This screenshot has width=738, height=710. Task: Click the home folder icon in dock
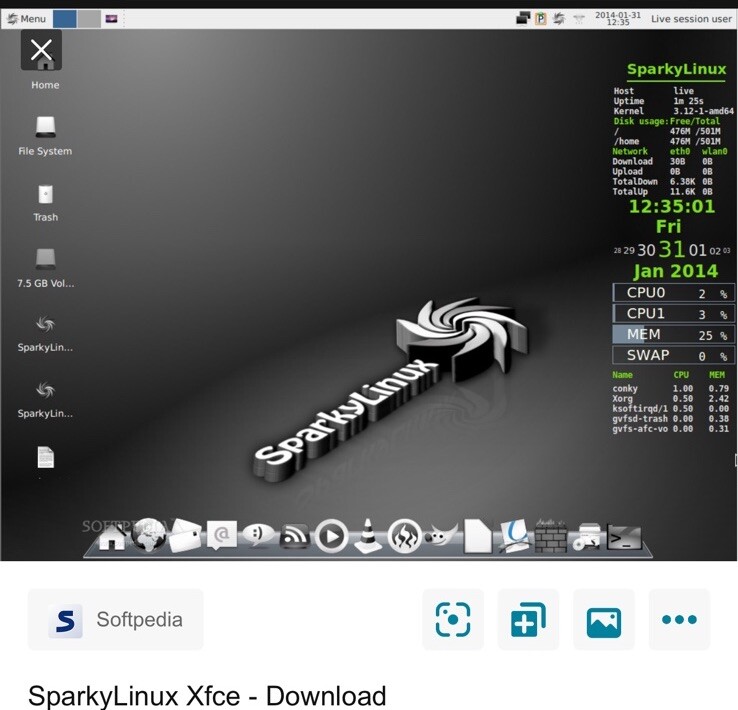(x=111, y=536)
